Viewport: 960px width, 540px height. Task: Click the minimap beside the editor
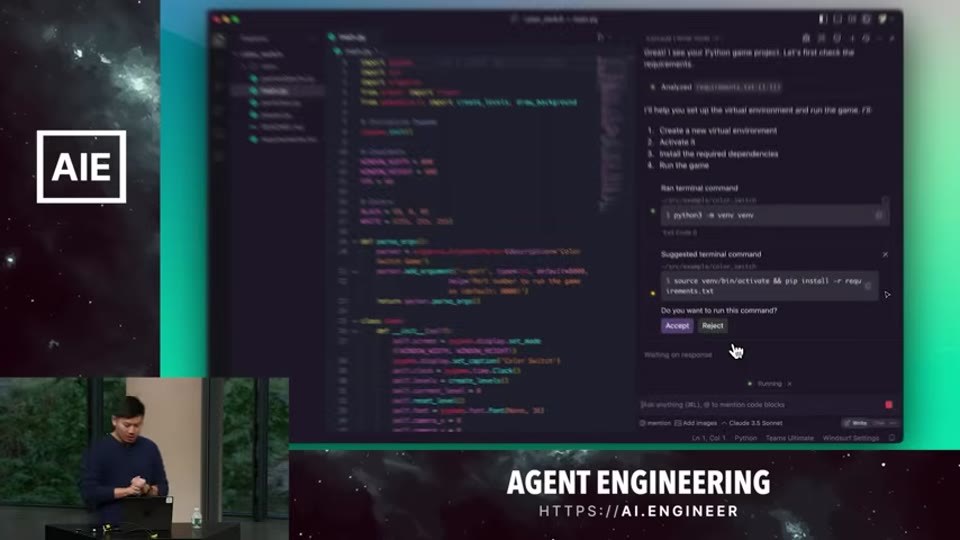tap(609, 132)
